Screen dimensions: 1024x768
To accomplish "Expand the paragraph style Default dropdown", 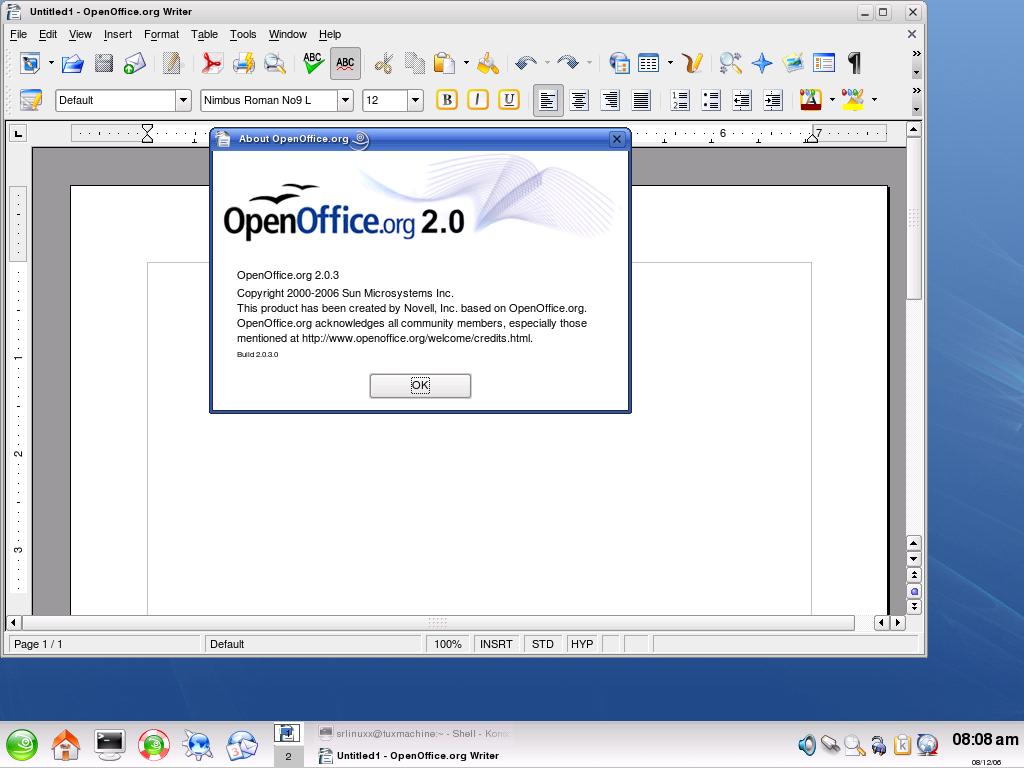I will (184, 101).
